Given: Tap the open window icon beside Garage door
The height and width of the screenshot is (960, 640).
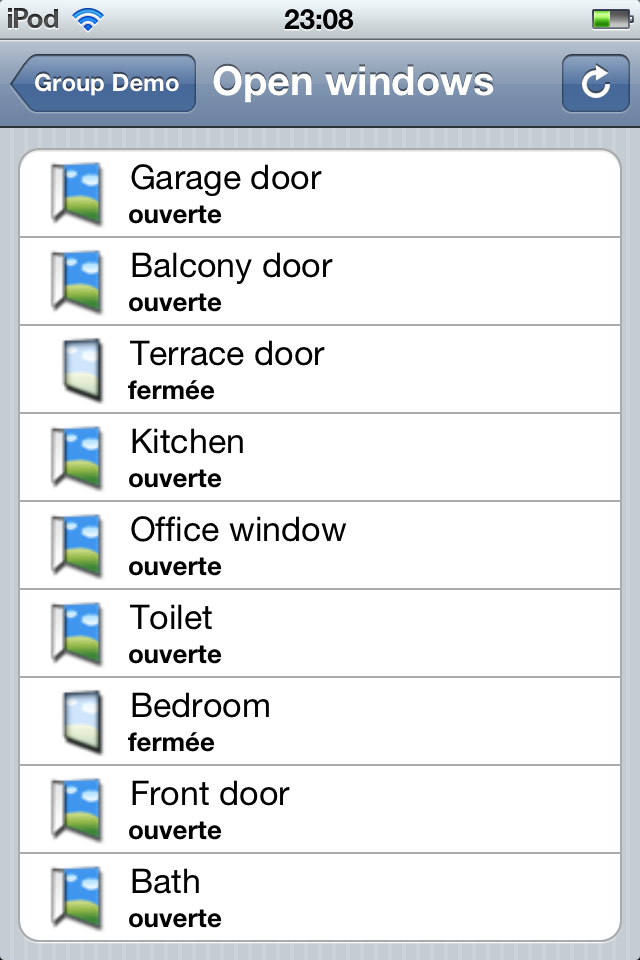Looking at the screenshot, I should (x=77, y=194).
